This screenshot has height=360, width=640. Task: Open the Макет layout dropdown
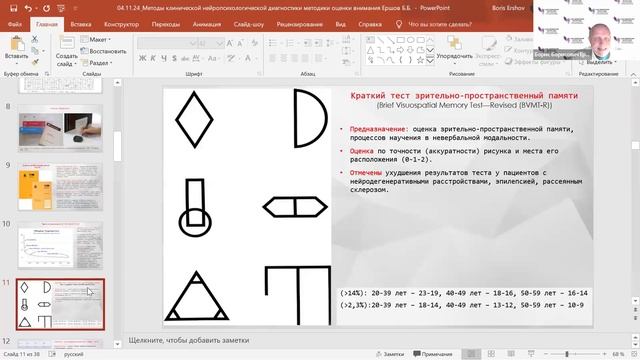click(96, 40)
